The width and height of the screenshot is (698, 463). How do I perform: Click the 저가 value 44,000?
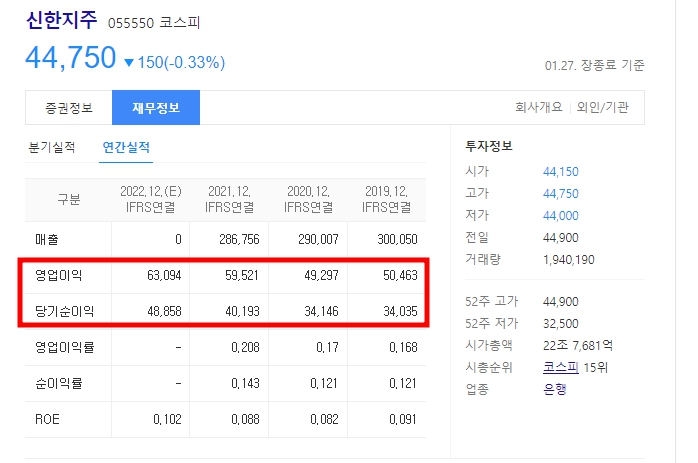pos(560,215)
